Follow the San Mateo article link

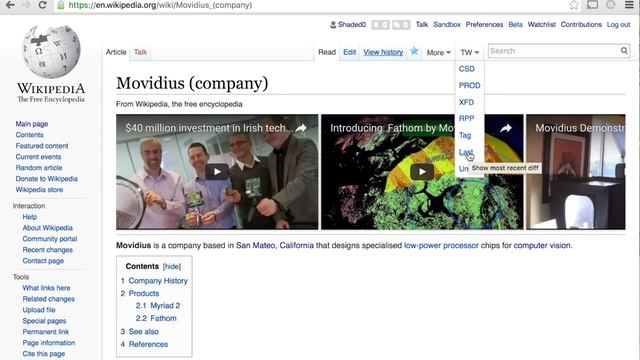pos(256,245)
